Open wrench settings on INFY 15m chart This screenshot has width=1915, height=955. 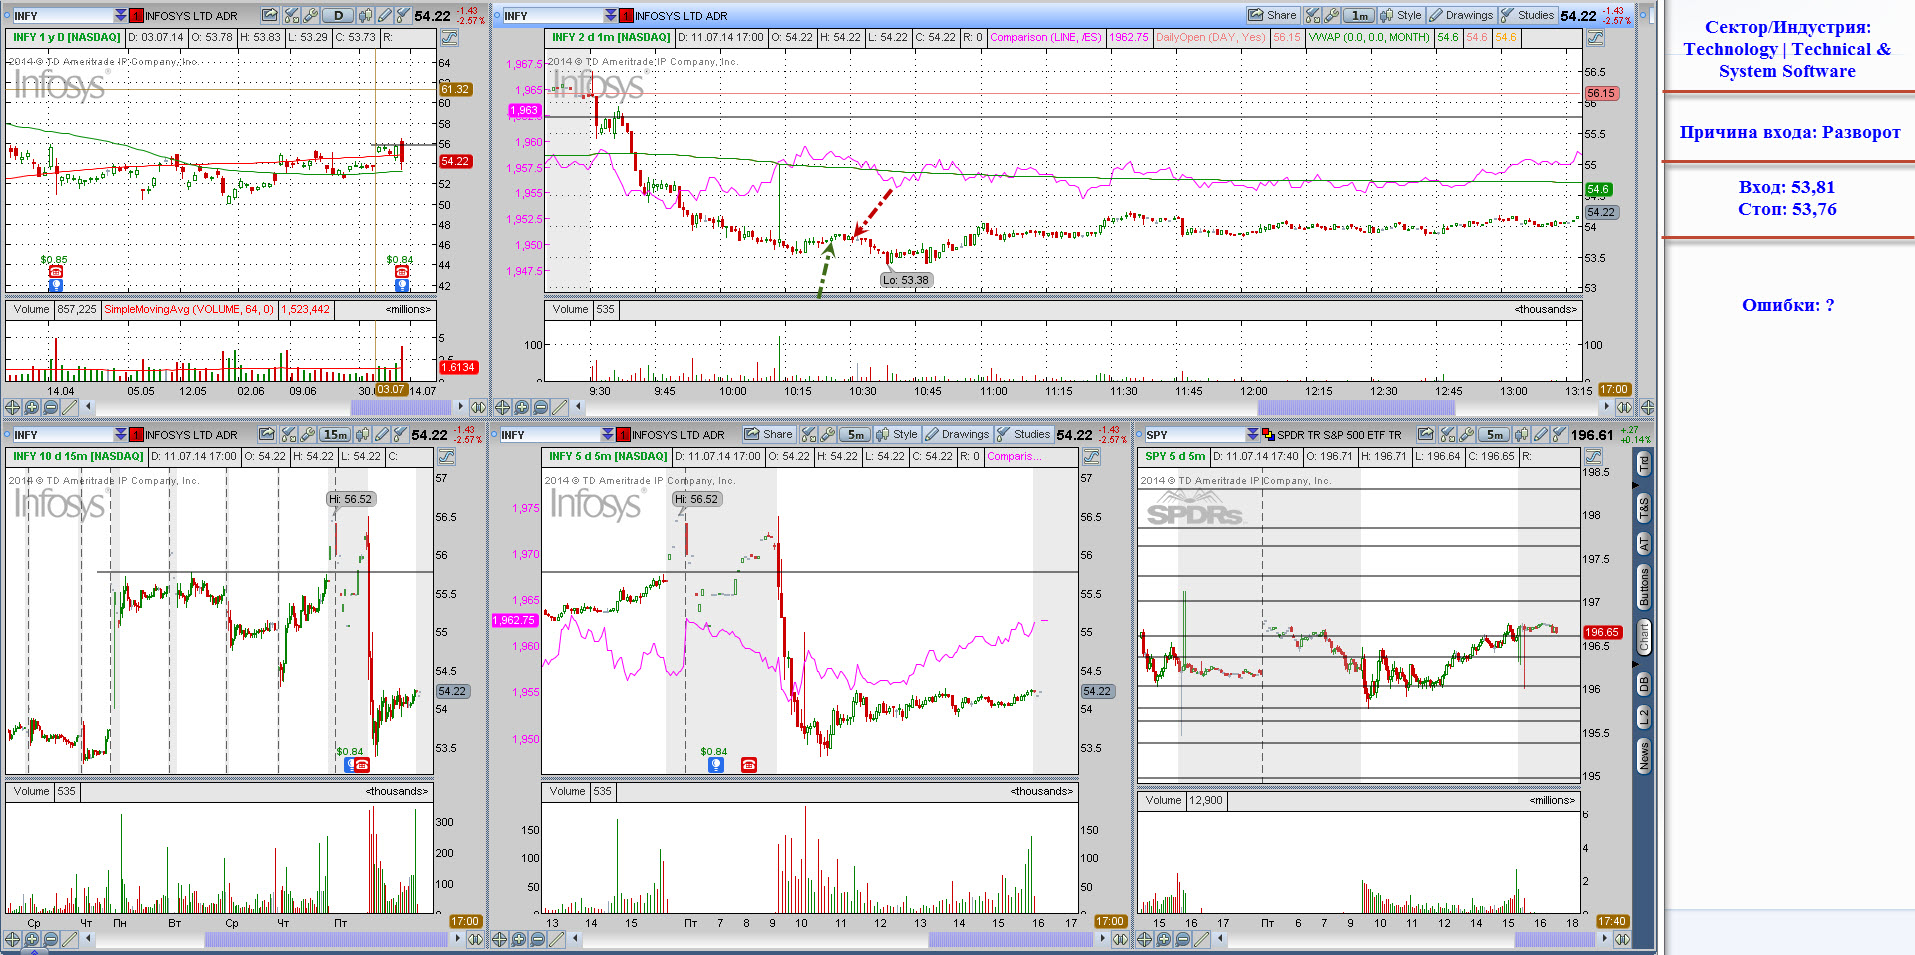click(x=308, y=434)
